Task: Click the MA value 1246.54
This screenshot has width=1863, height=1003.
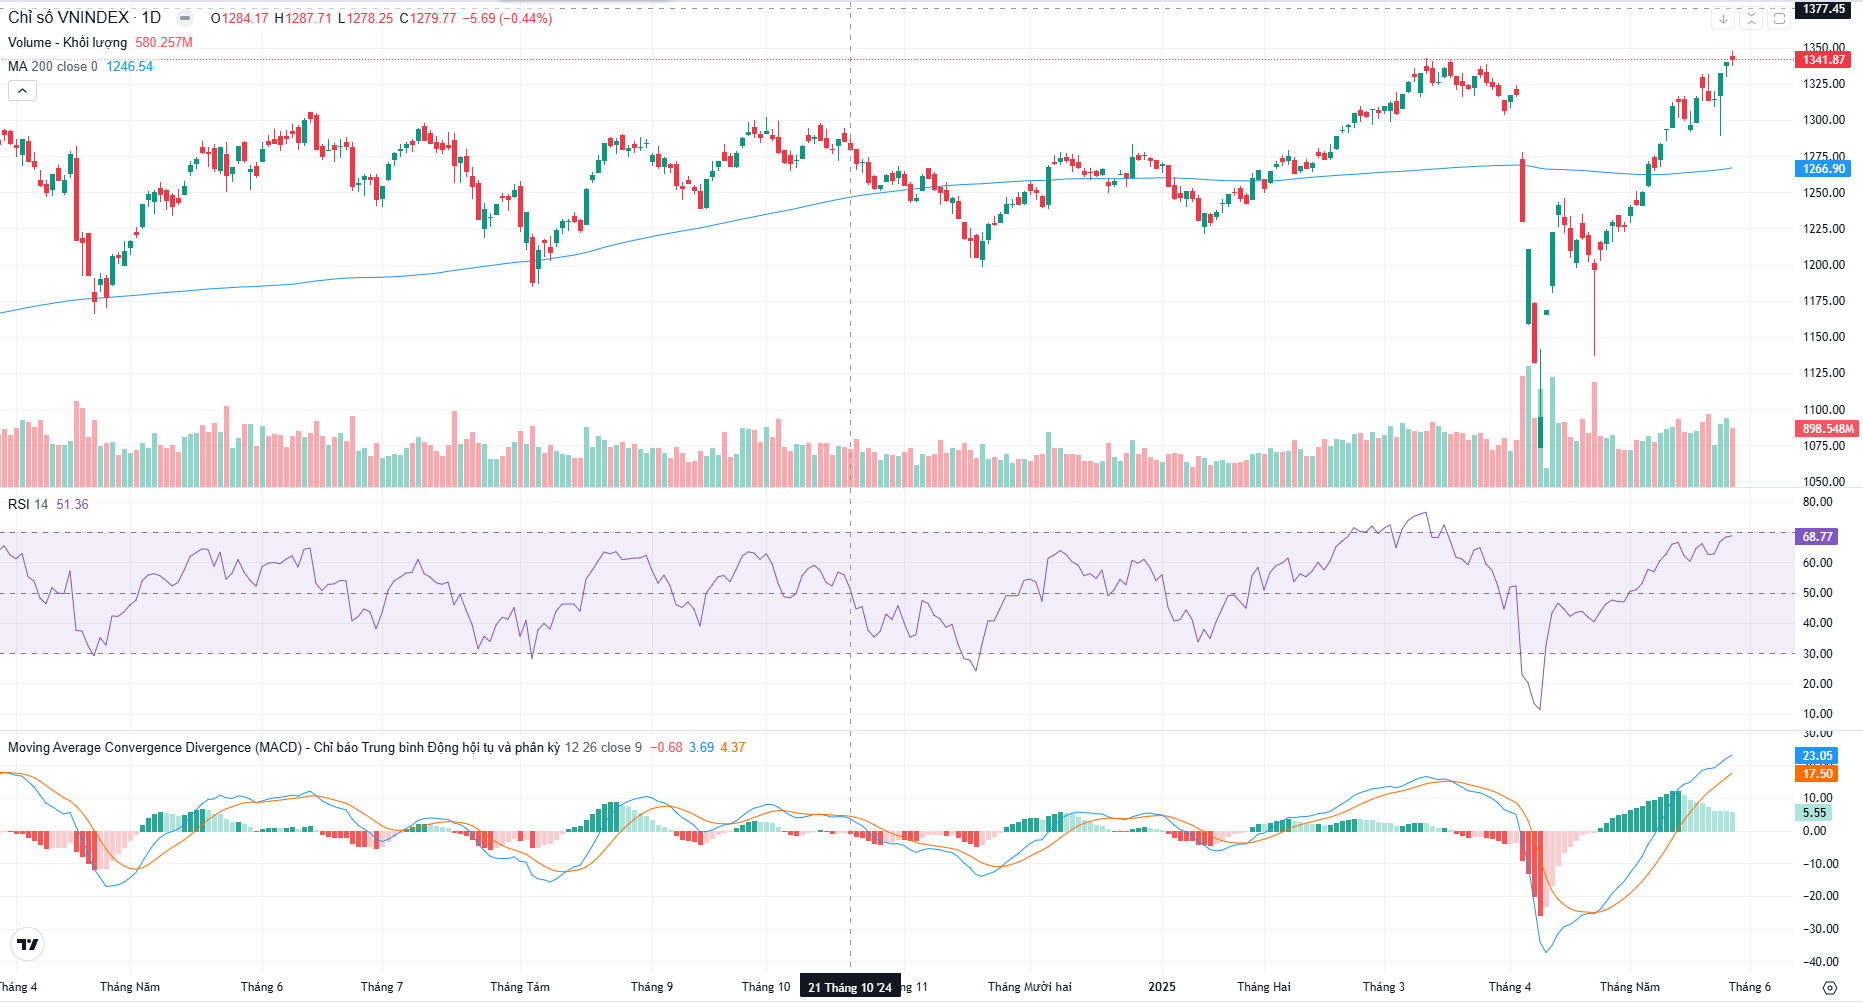Action: pos(130,66)
